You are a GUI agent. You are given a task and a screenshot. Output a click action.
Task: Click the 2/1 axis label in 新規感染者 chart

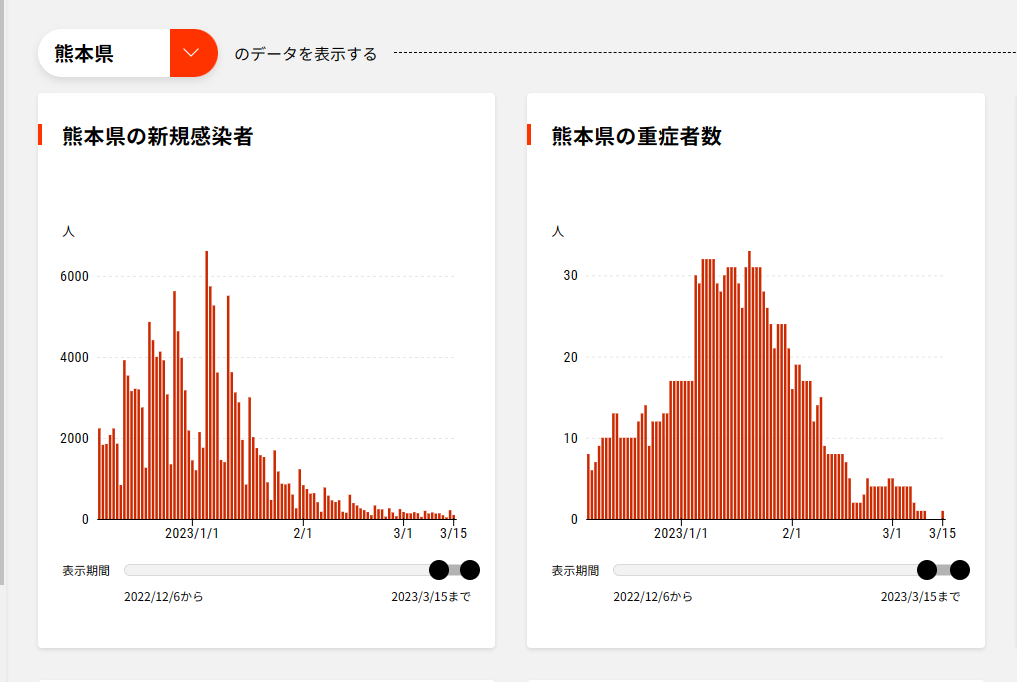click(303, 534)
